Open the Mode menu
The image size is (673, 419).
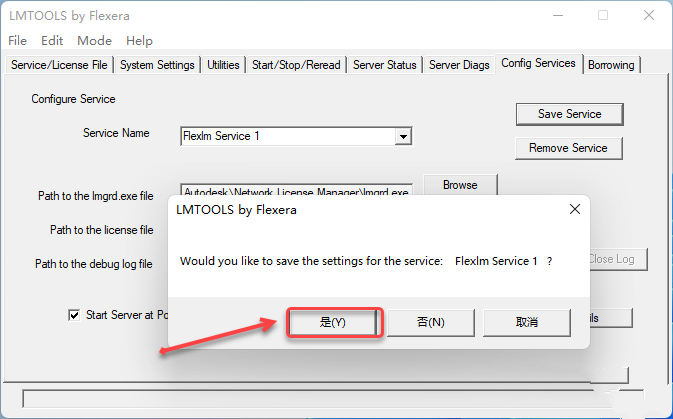pos(94,41)
